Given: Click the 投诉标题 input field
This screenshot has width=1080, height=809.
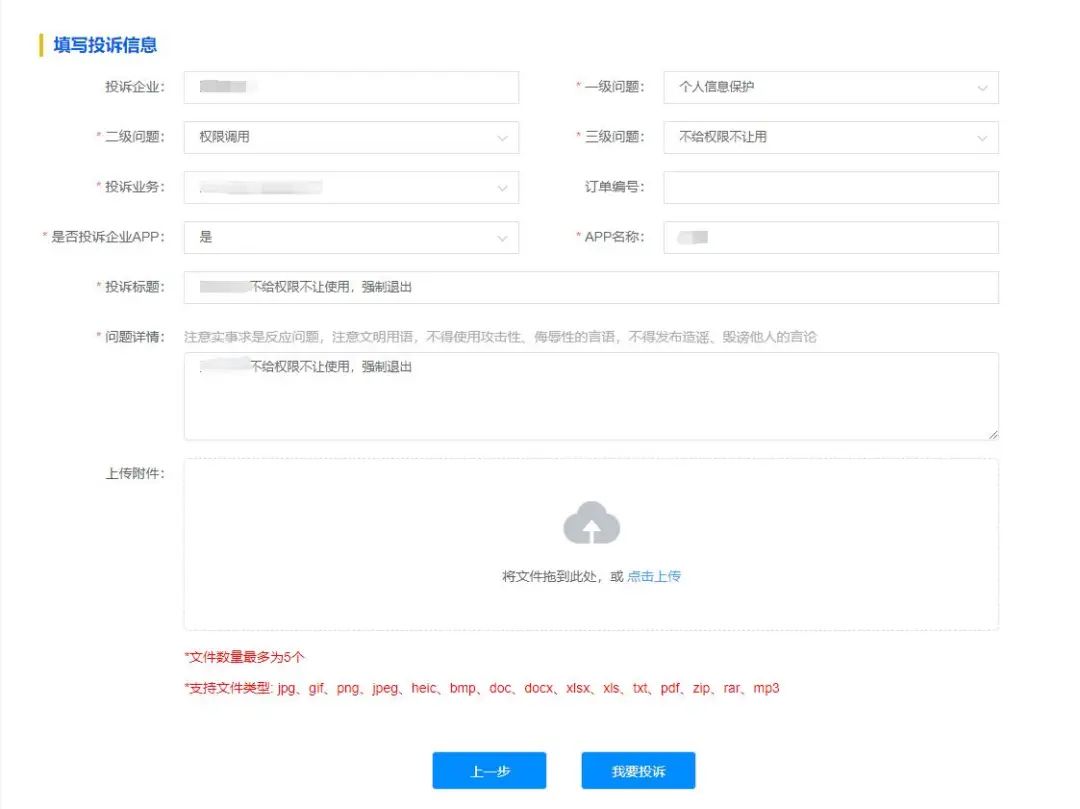Looking at the screenshot, I should [x=591, y=287].
